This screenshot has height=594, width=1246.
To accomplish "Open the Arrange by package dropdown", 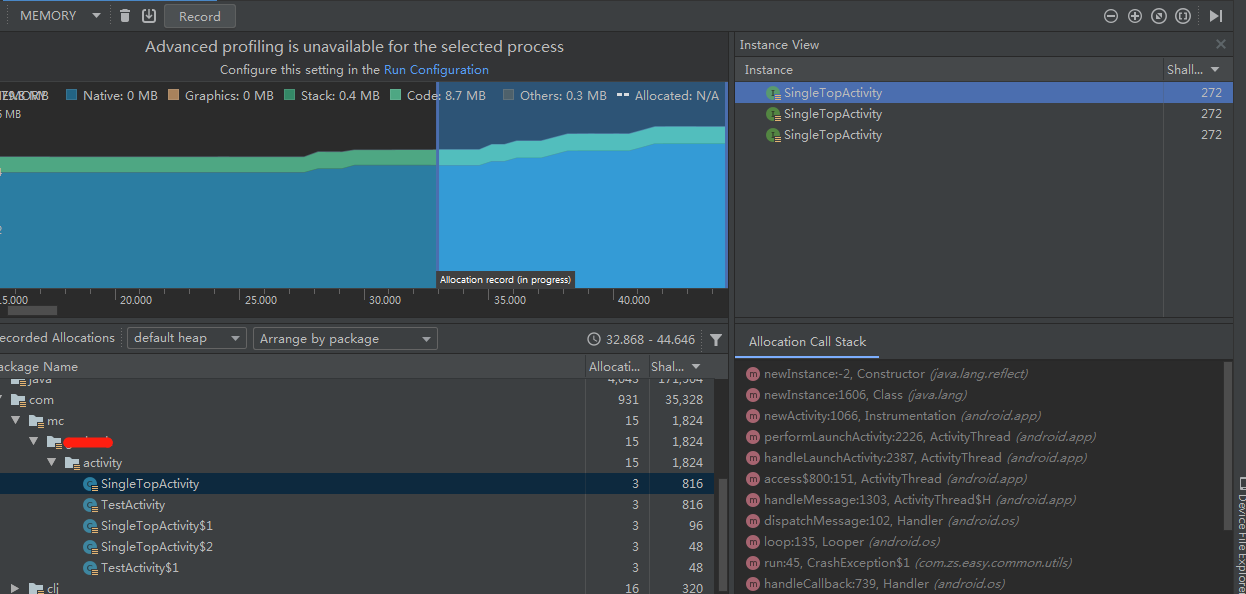I will tap(345, 339).
